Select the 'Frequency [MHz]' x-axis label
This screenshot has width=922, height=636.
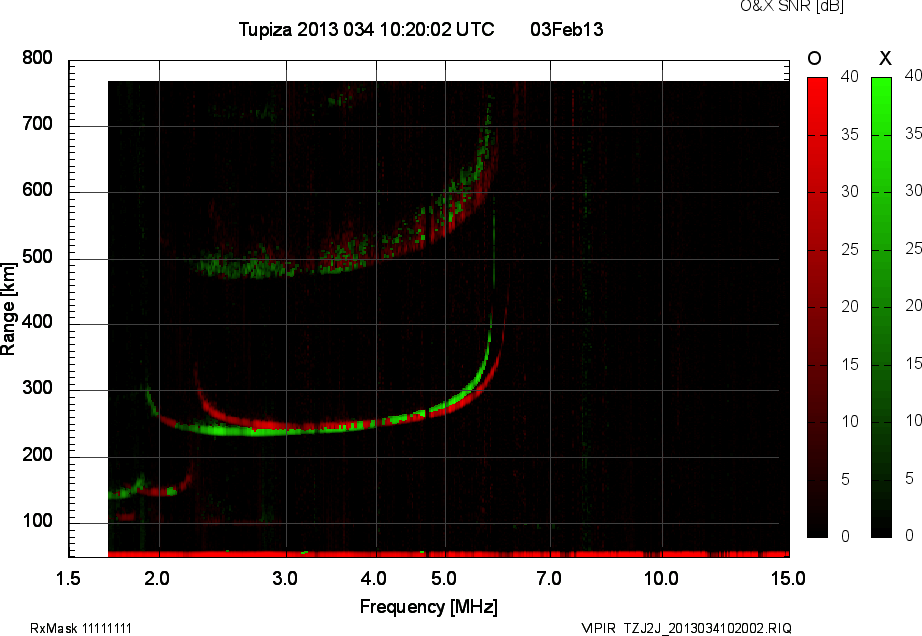428,607
